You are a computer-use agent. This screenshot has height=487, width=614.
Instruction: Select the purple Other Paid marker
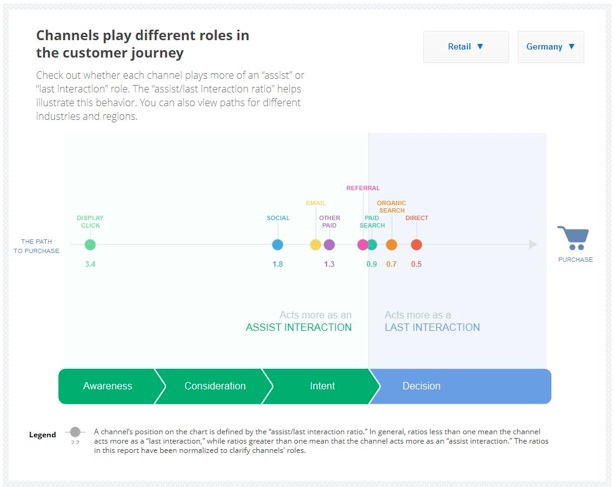[329, 244]
